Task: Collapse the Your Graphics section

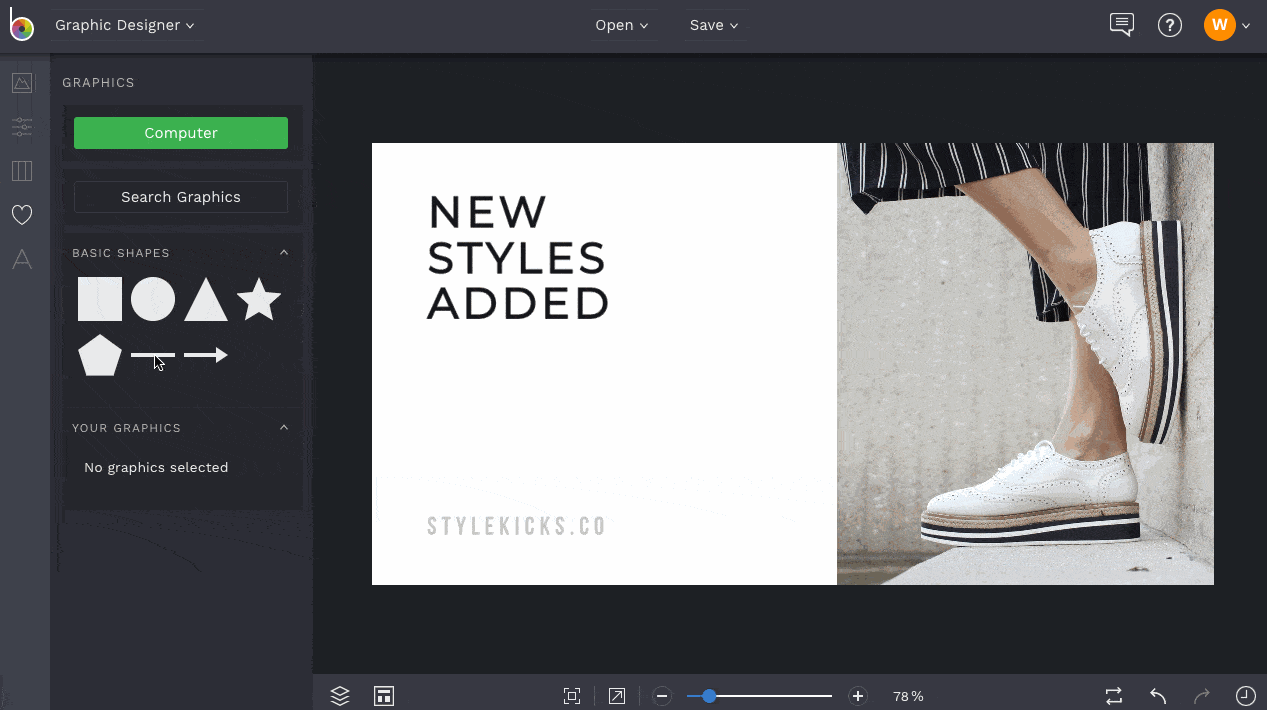Action: tap(284, 428)
